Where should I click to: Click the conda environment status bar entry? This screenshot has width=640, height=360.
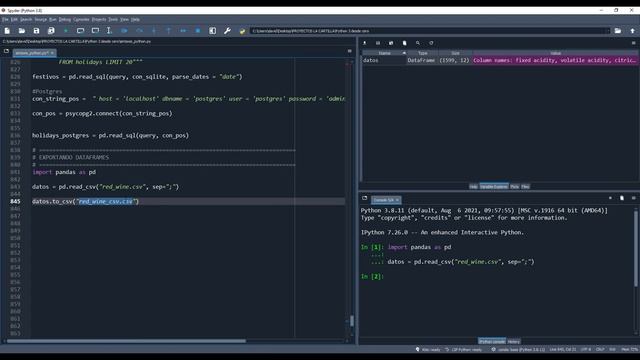pos(518,349)
